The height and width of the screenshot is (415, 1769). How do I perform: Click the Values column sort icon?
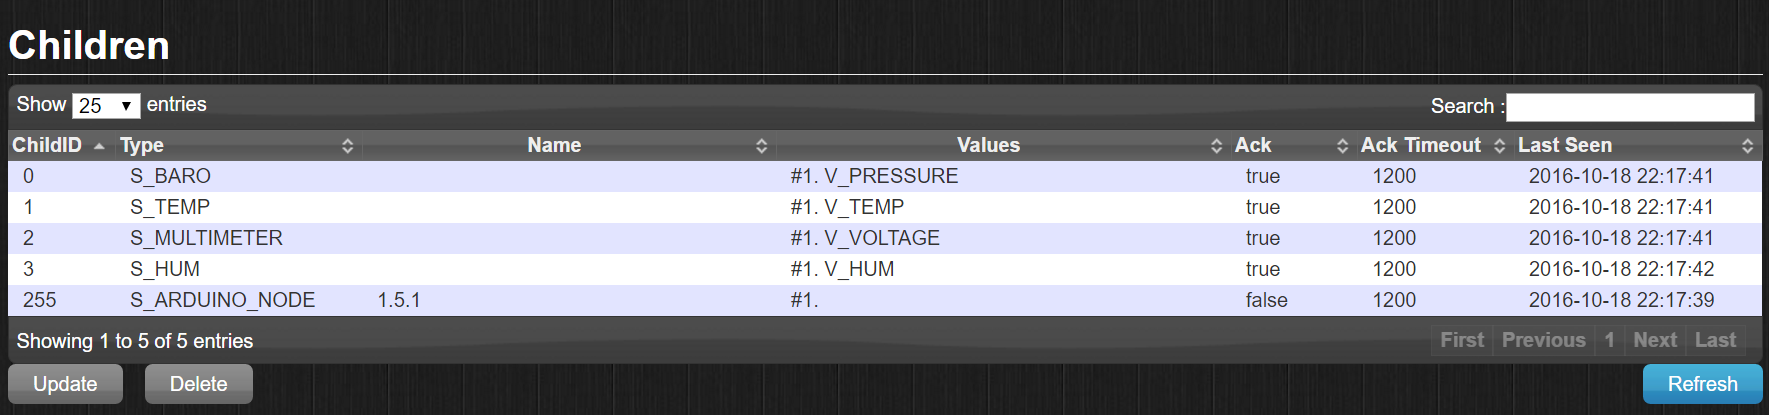pos(1216,146)
